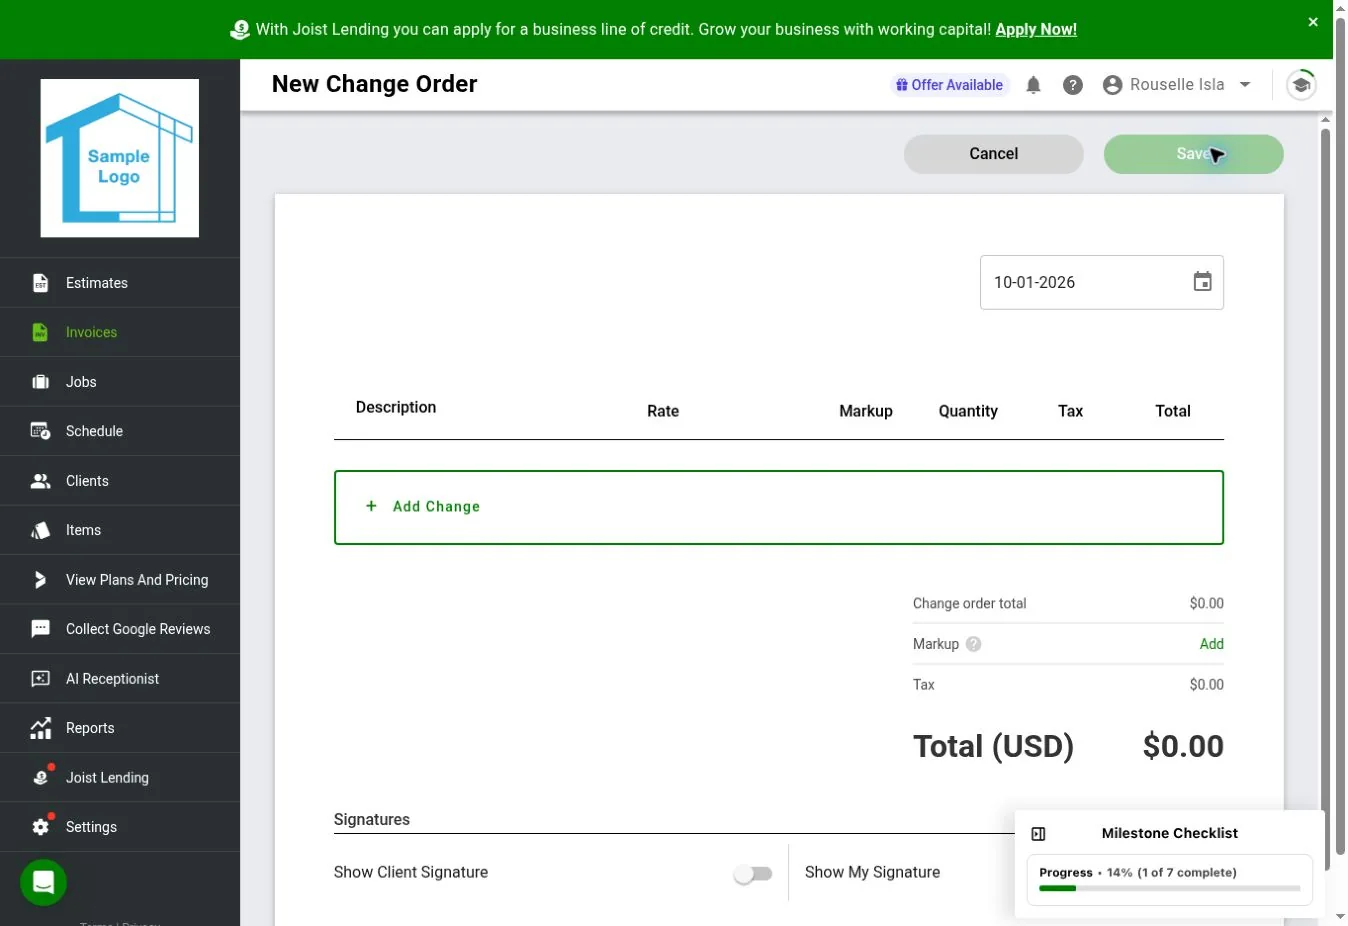Navigate to Clients
Screen dimensions: 1348x926
120,481
